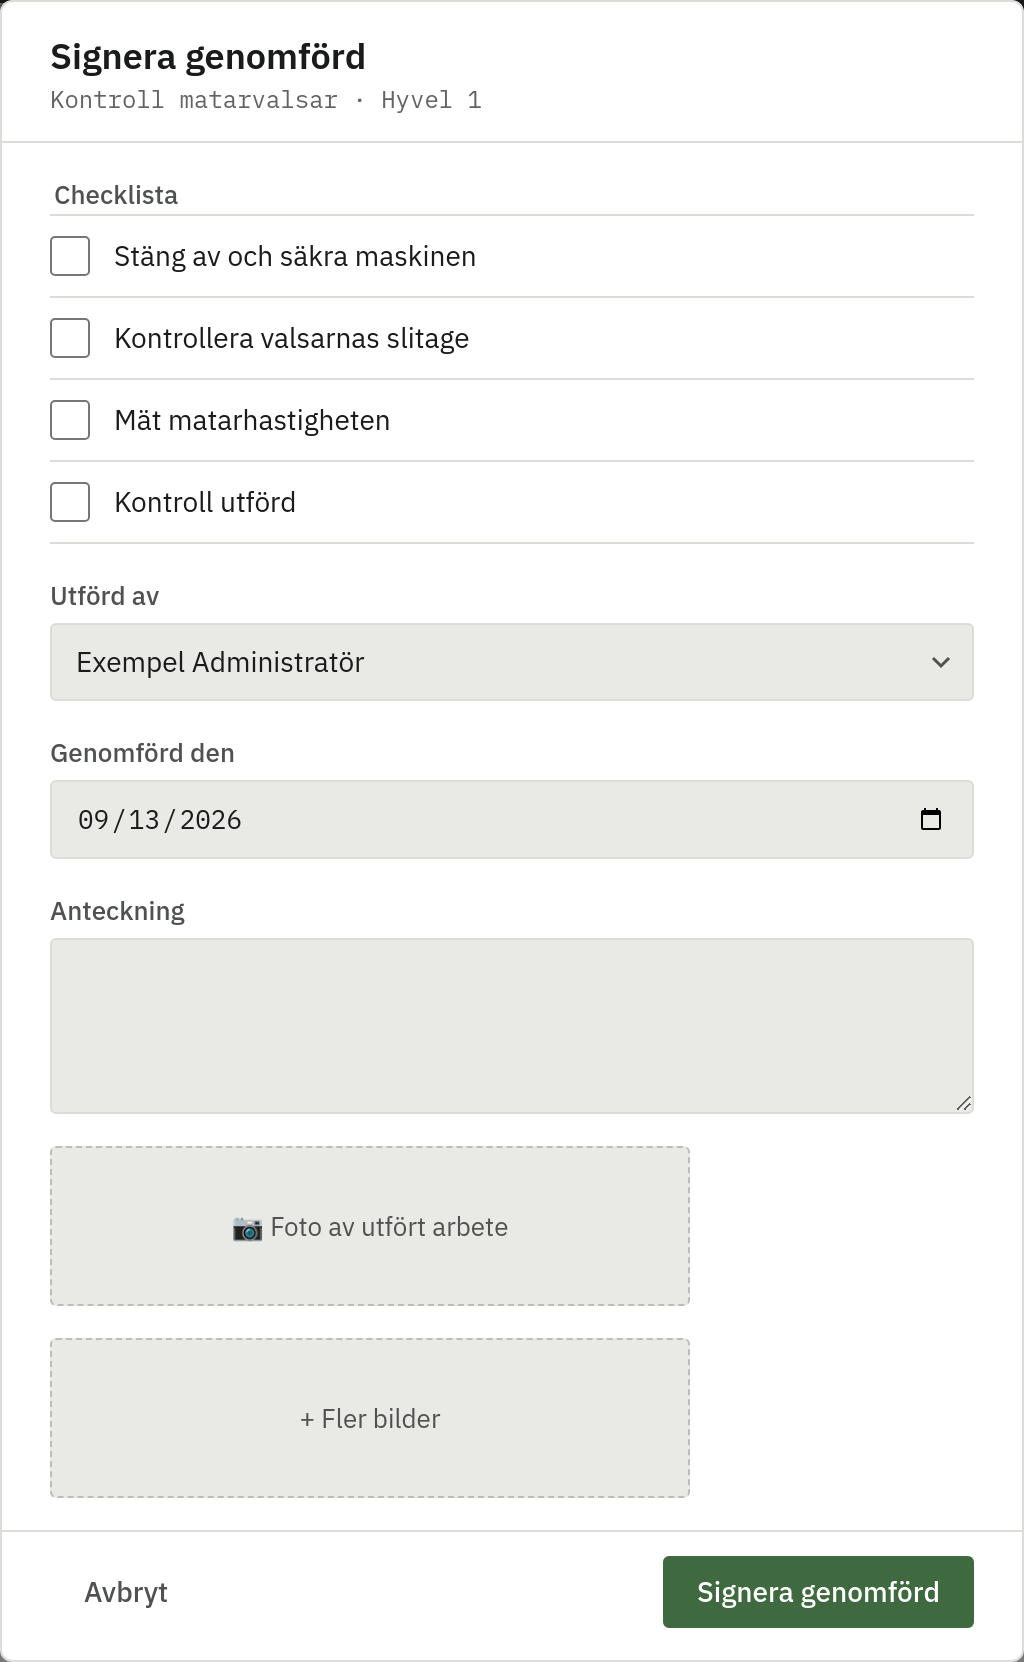The height and width of the screenshot is (1662, 1024).
Task: Submit with 'Signera genomförd' green button
Action: click(818, 1592)
